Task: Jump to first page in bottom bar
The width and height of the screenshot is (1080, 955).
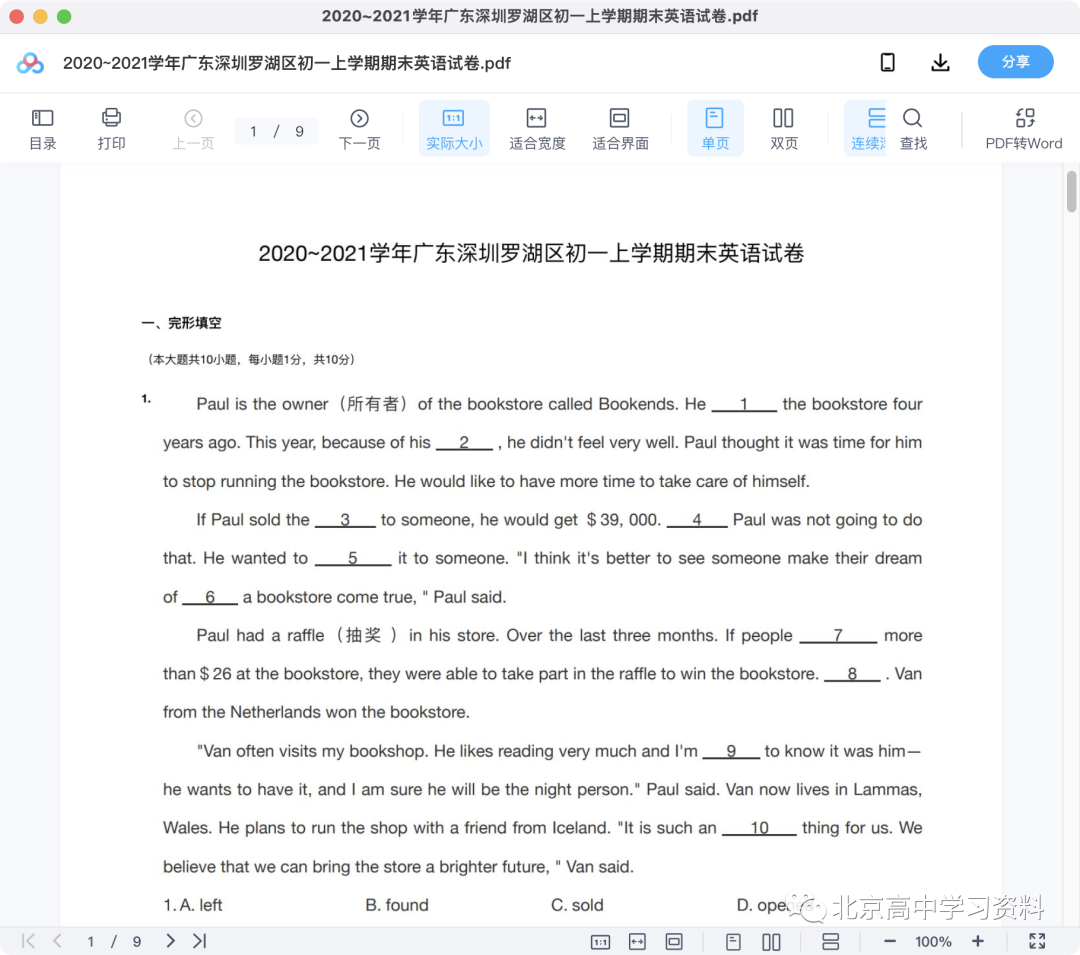Action: point(28,941)
